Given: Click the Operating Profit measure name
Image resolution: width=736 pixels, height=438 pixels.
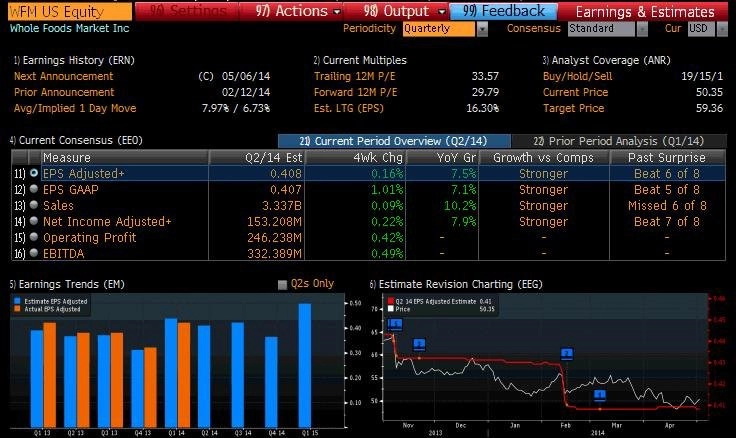Looking at the screenshot, I should click(90, 238).
